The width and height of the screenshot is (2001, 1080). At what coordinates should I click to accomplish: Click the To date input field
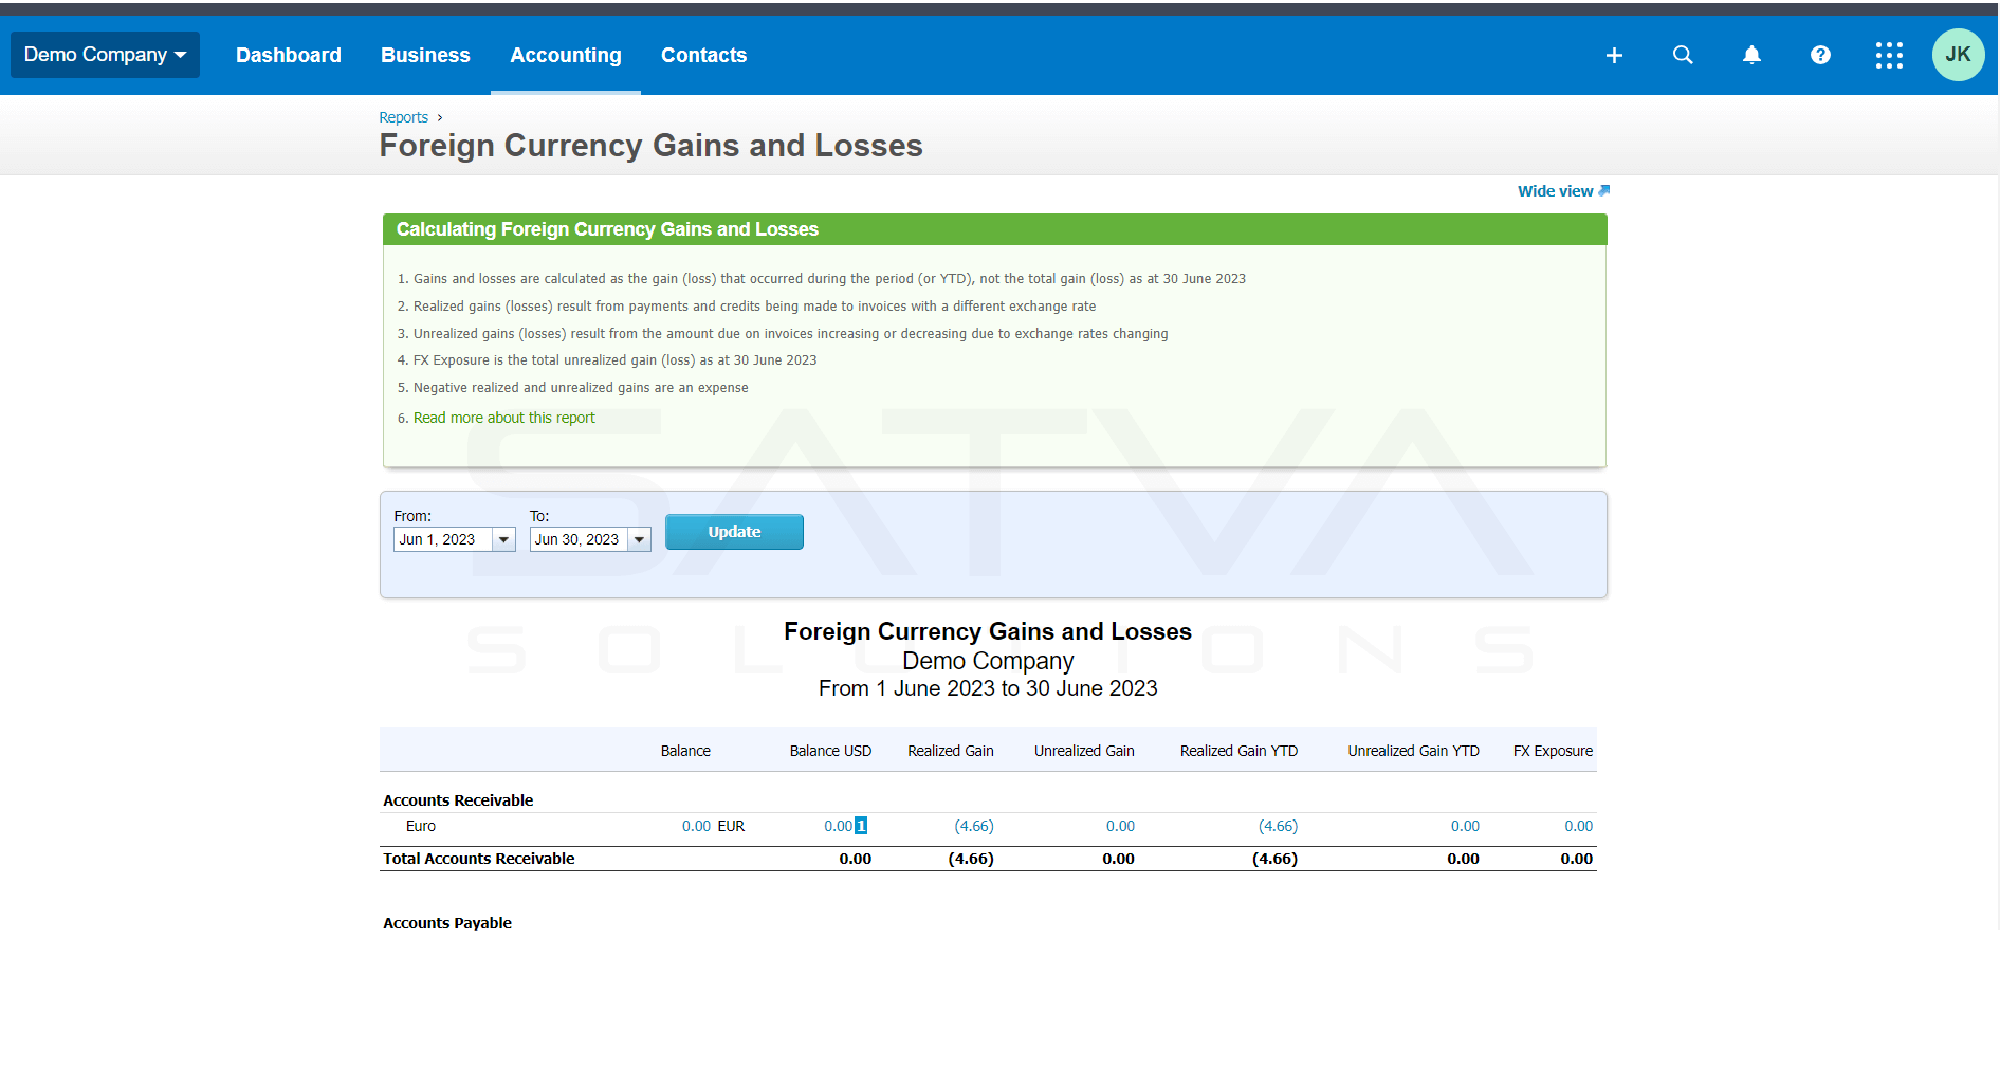click(578, 540)
